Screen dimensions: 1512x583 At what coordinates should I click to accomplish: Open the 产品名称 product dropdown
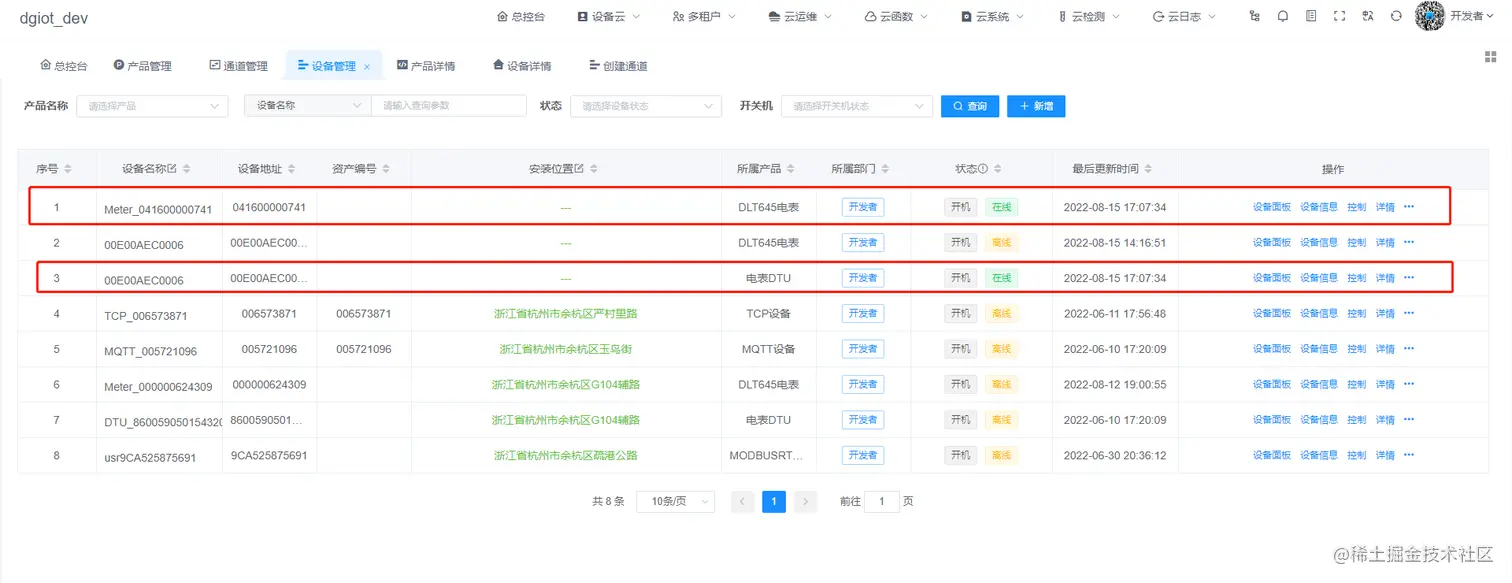click(152, 106)
